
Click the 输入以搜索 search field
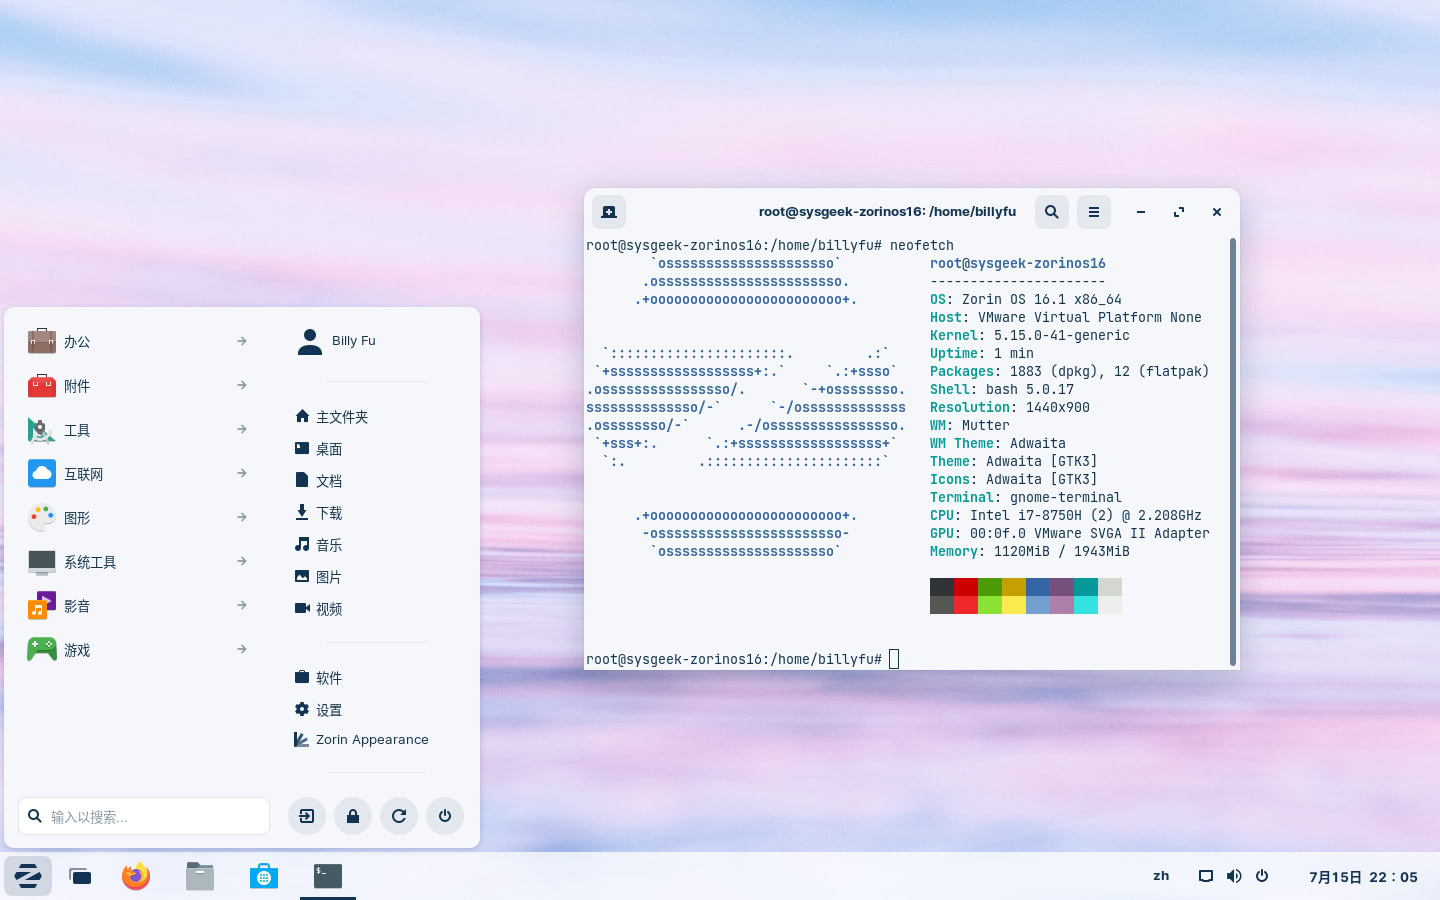point(144,816)
